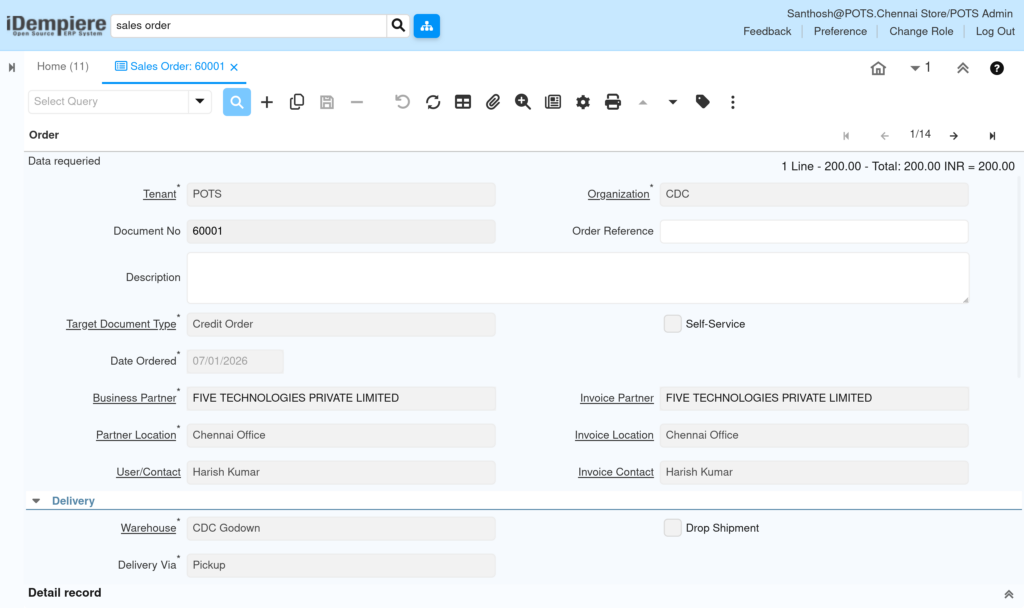The image size is (1024, 608).
Task: Open User/Contact Harish Kumar field
Action: point(341,472)
